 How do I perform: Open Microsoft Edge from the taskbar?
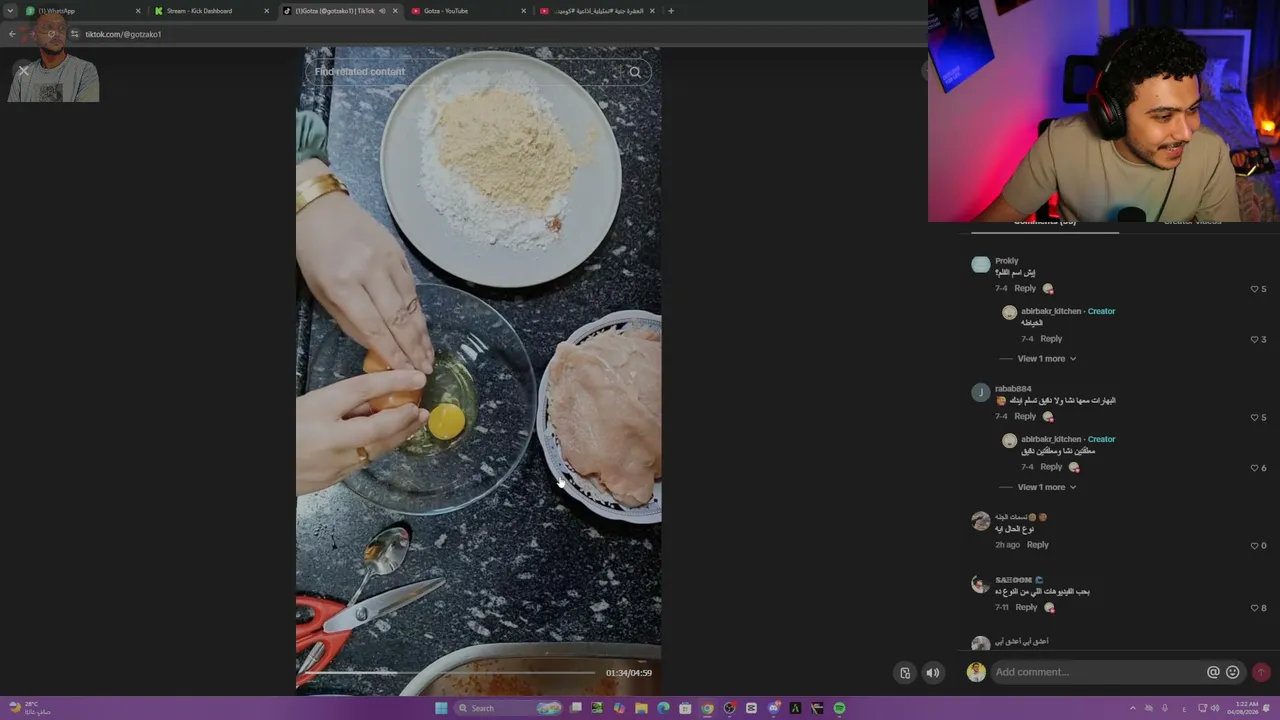[x=663, y=708]
